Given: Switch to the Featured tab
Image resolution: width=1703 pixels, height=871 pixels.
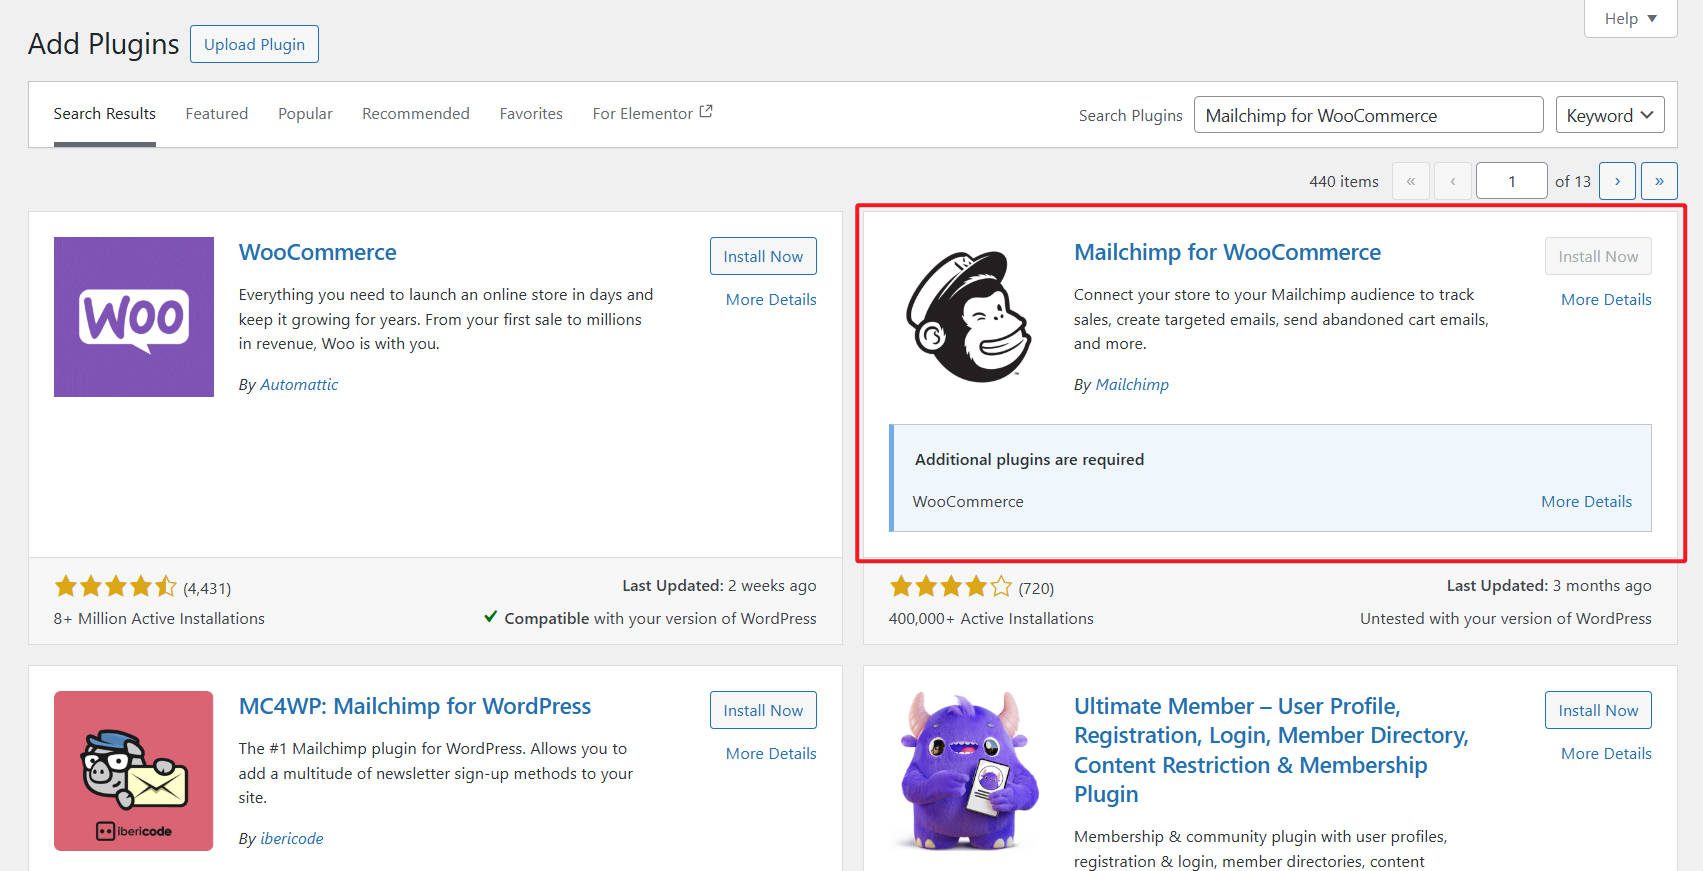Looking at the screenshot, I should click(x=216, y=114).
